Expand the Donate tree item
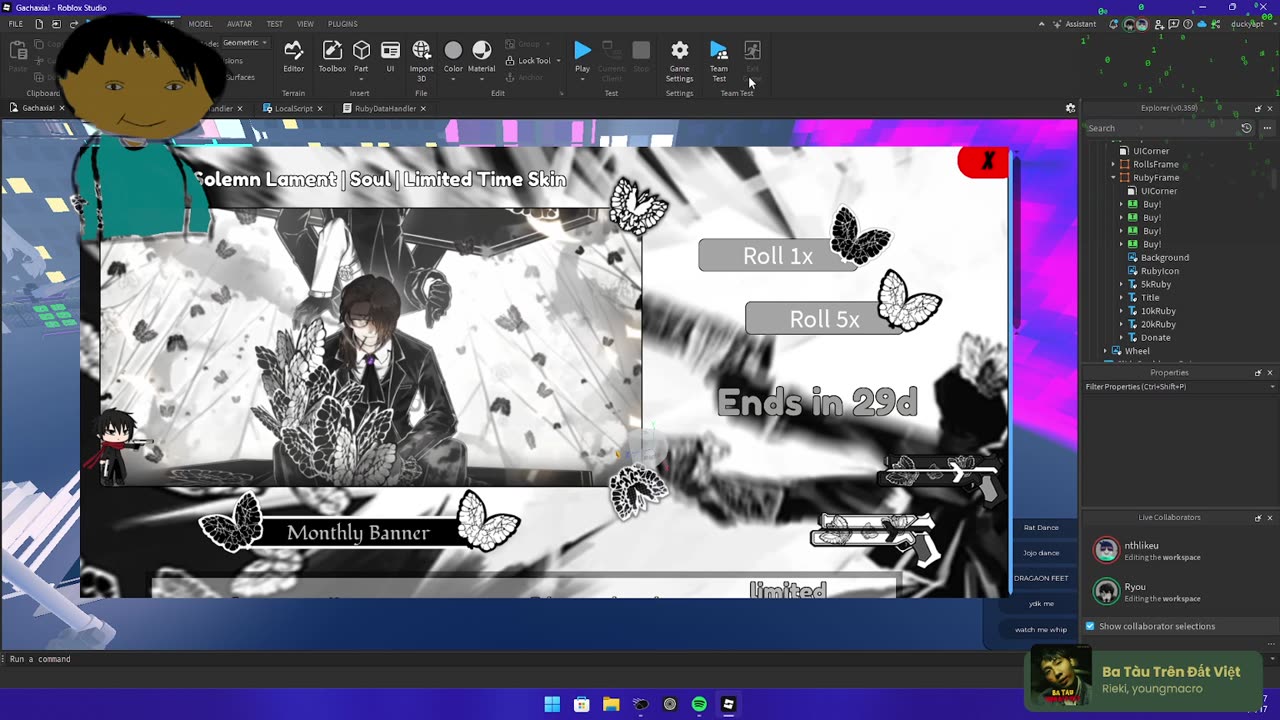Viewport: 1280px width, 720px height. pyautogui.click(x=1121, y=338)
